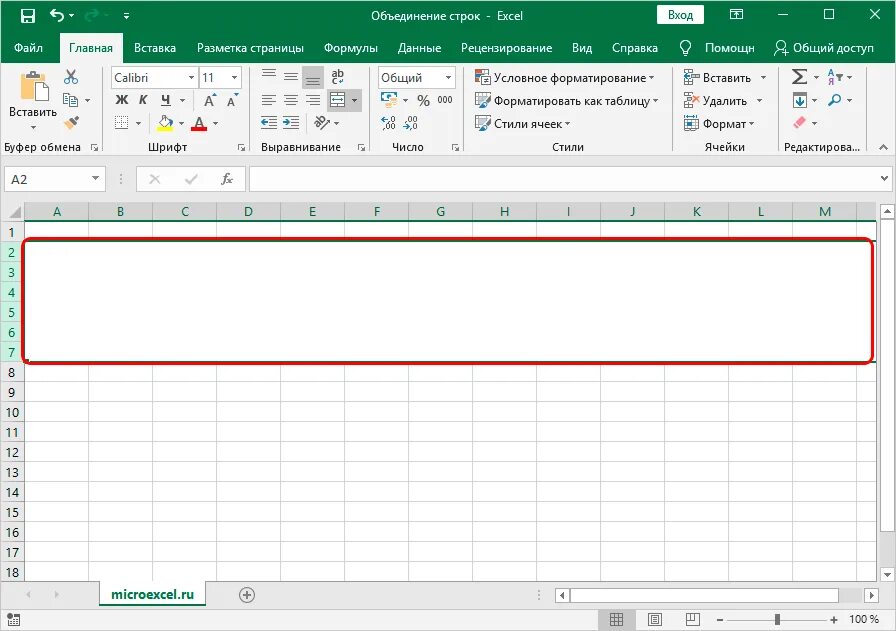Toggle Merge and Center button
Screen dimensions: 896x631
coord(337,101)
